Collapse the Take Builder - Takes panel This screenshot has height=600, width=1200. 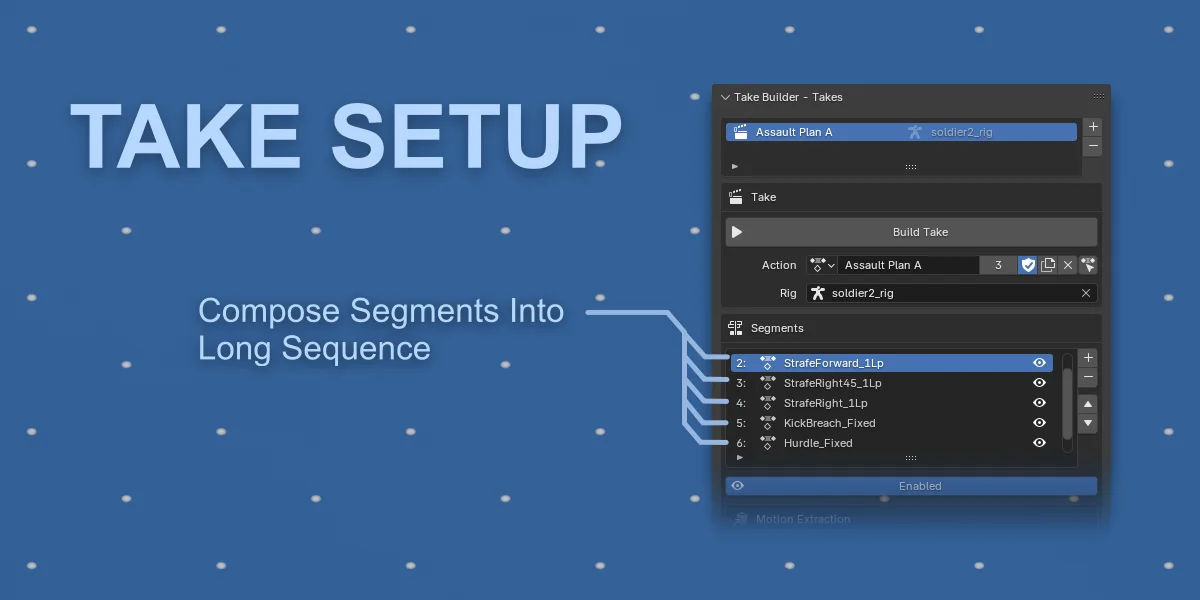click(x=723, y=97)
